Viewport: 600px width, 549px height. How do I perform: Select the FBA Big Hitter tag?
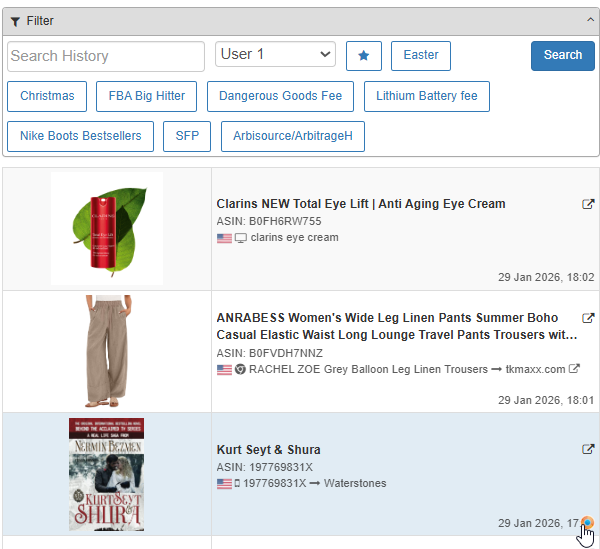pyautogui.click(x=147, y=96)
